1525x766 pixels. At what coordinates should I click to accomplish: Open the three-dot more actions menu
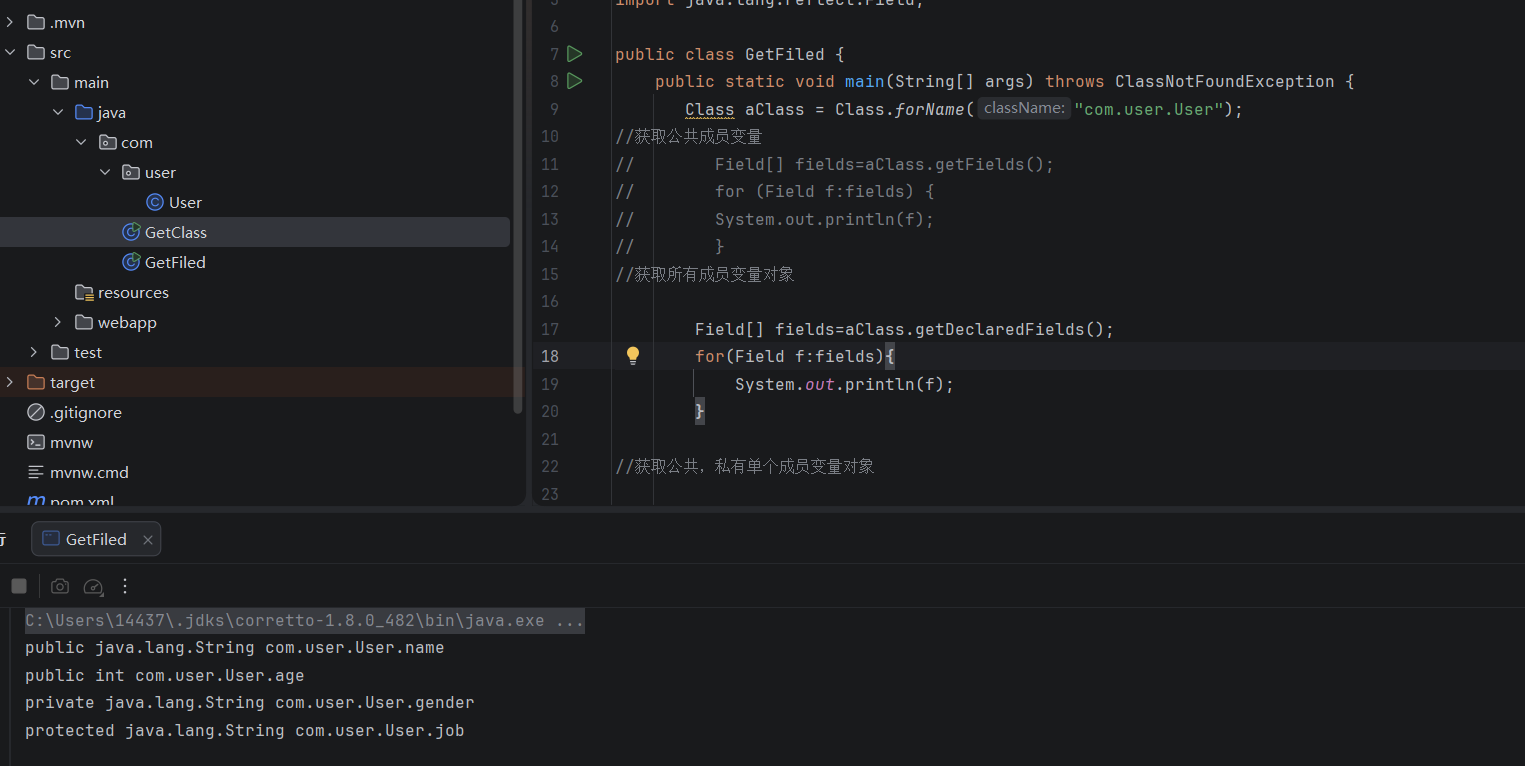(125, 586)
